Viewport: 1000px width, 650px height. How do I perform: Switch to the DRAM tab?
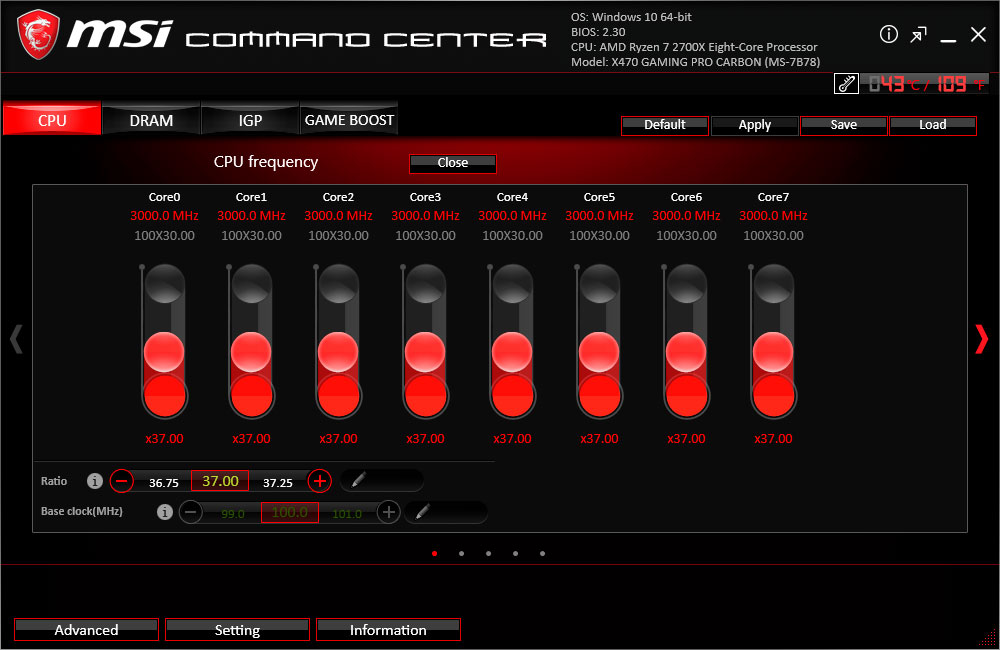click(x=151, y=120)
